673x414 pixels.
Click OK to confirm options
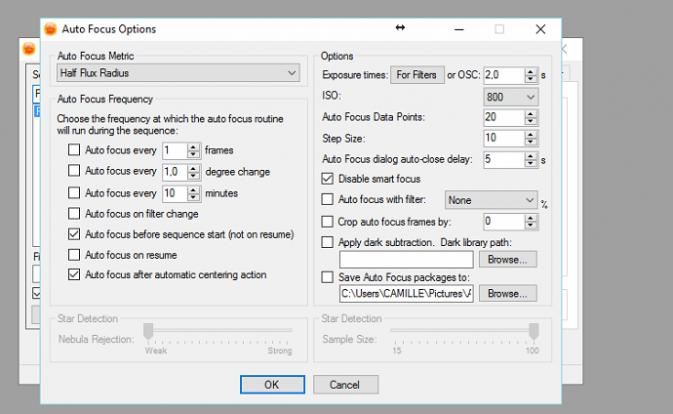point(273,384)
